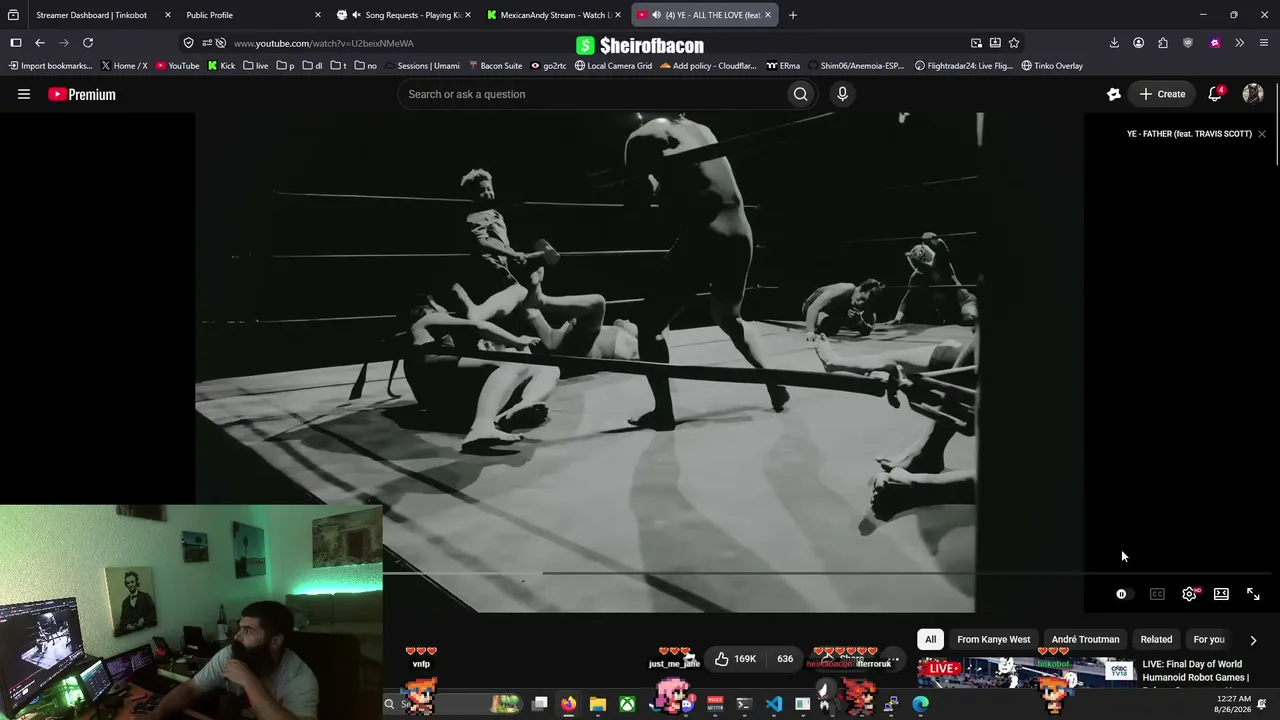This screenshot has width=1280, height=720.
Task: Open a new browser tab
Action: (793, 15)
